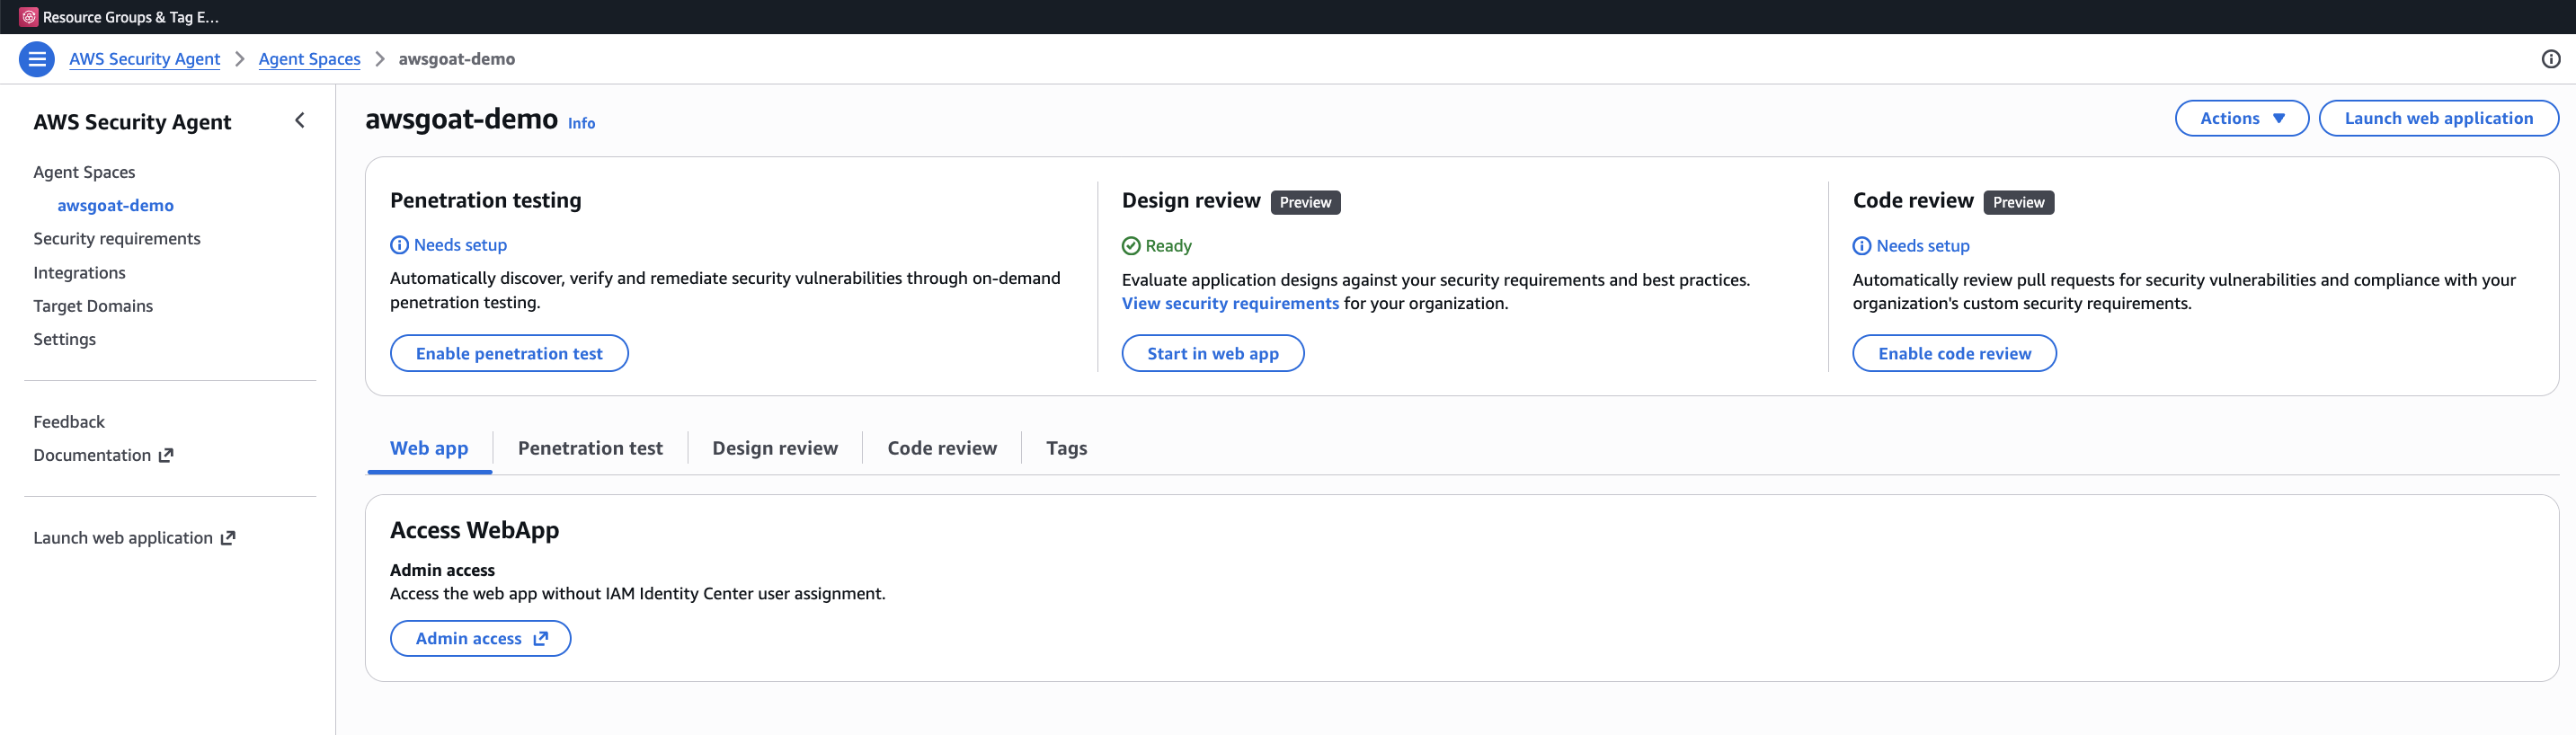Click the Penetration testing heading
The width and height of the screenshot is (2576, 735).
pyautogui.click(x=485, y=200)
